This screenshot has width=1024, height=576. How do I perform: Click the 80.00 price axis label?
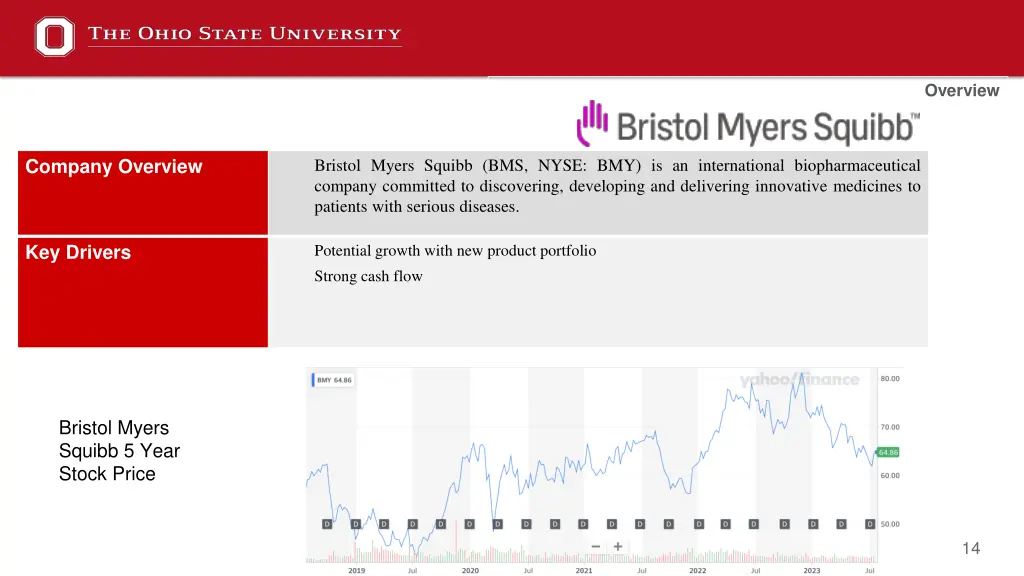pyautogui.click(x=889, y=379)
